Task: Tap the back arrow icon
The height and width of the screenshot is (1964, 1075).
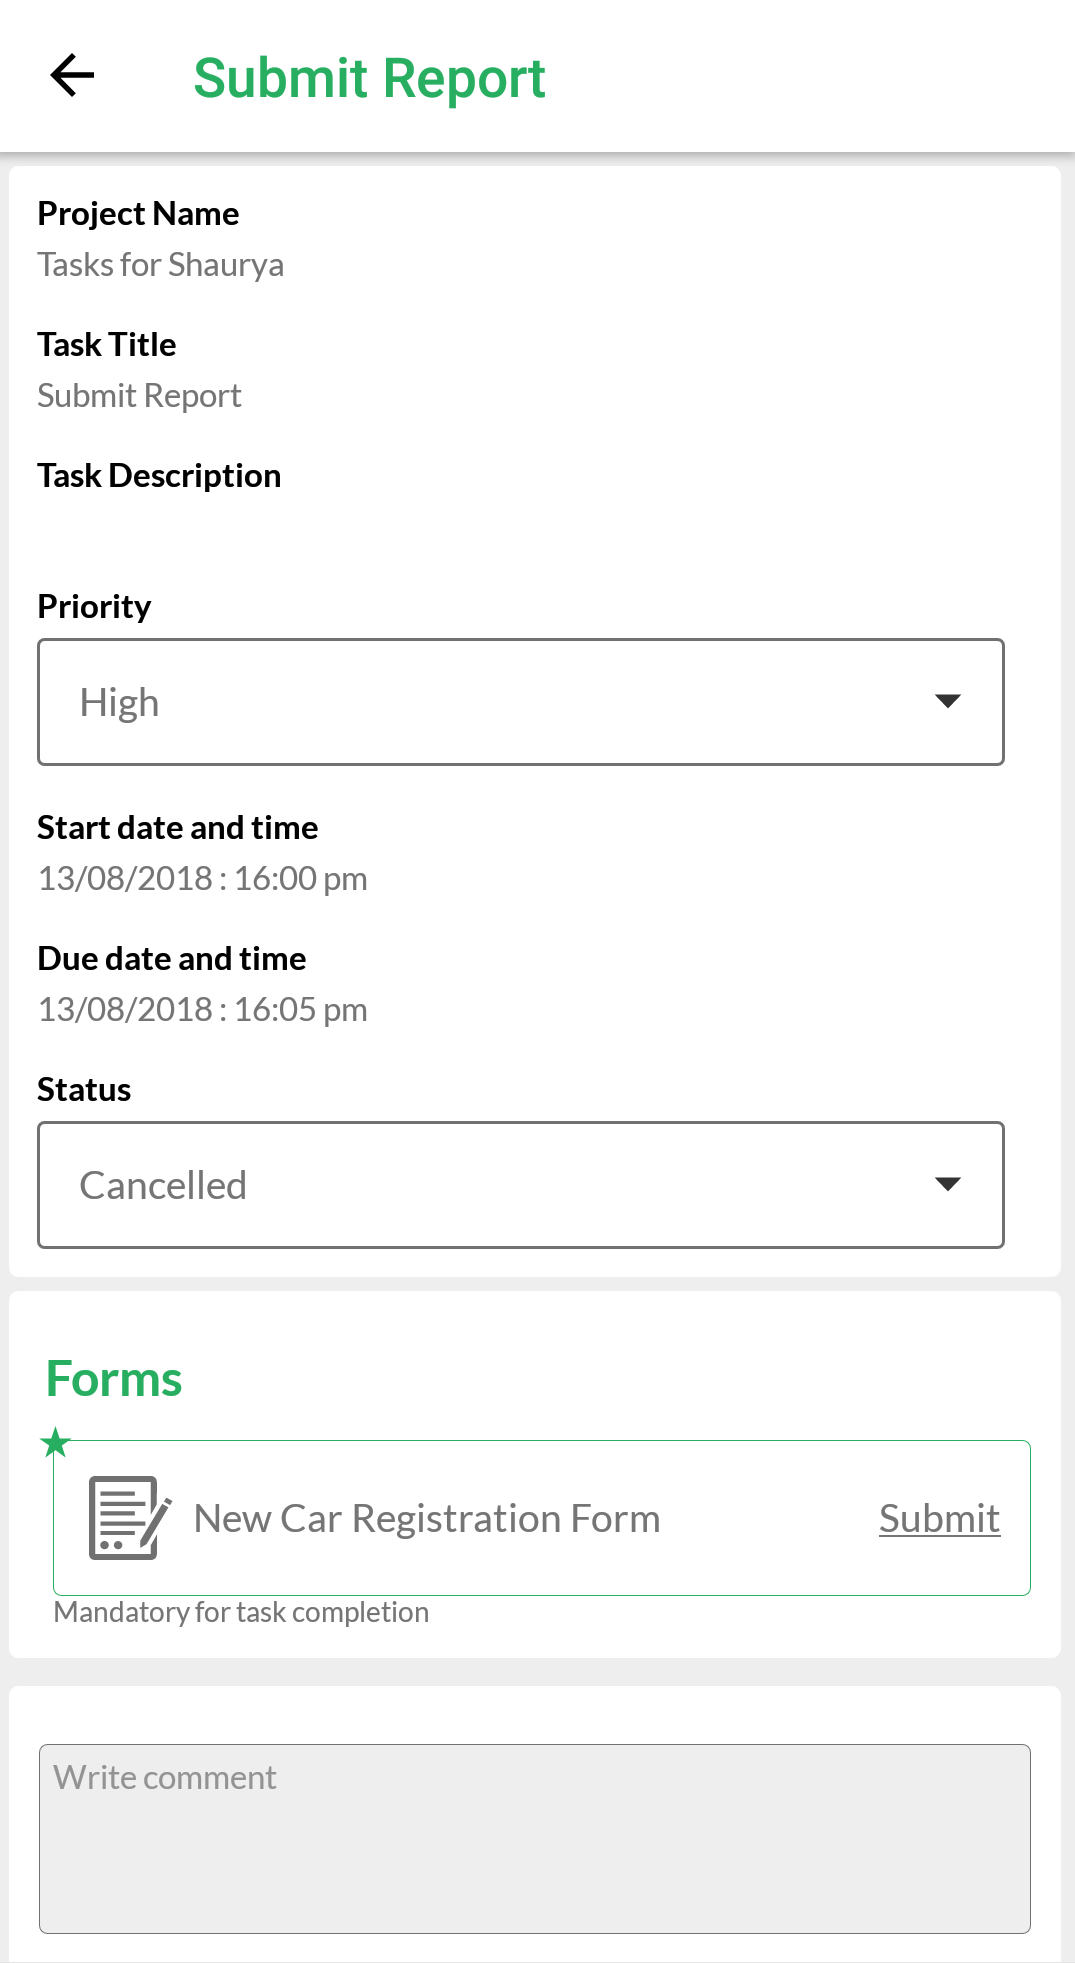Action: 72,76
